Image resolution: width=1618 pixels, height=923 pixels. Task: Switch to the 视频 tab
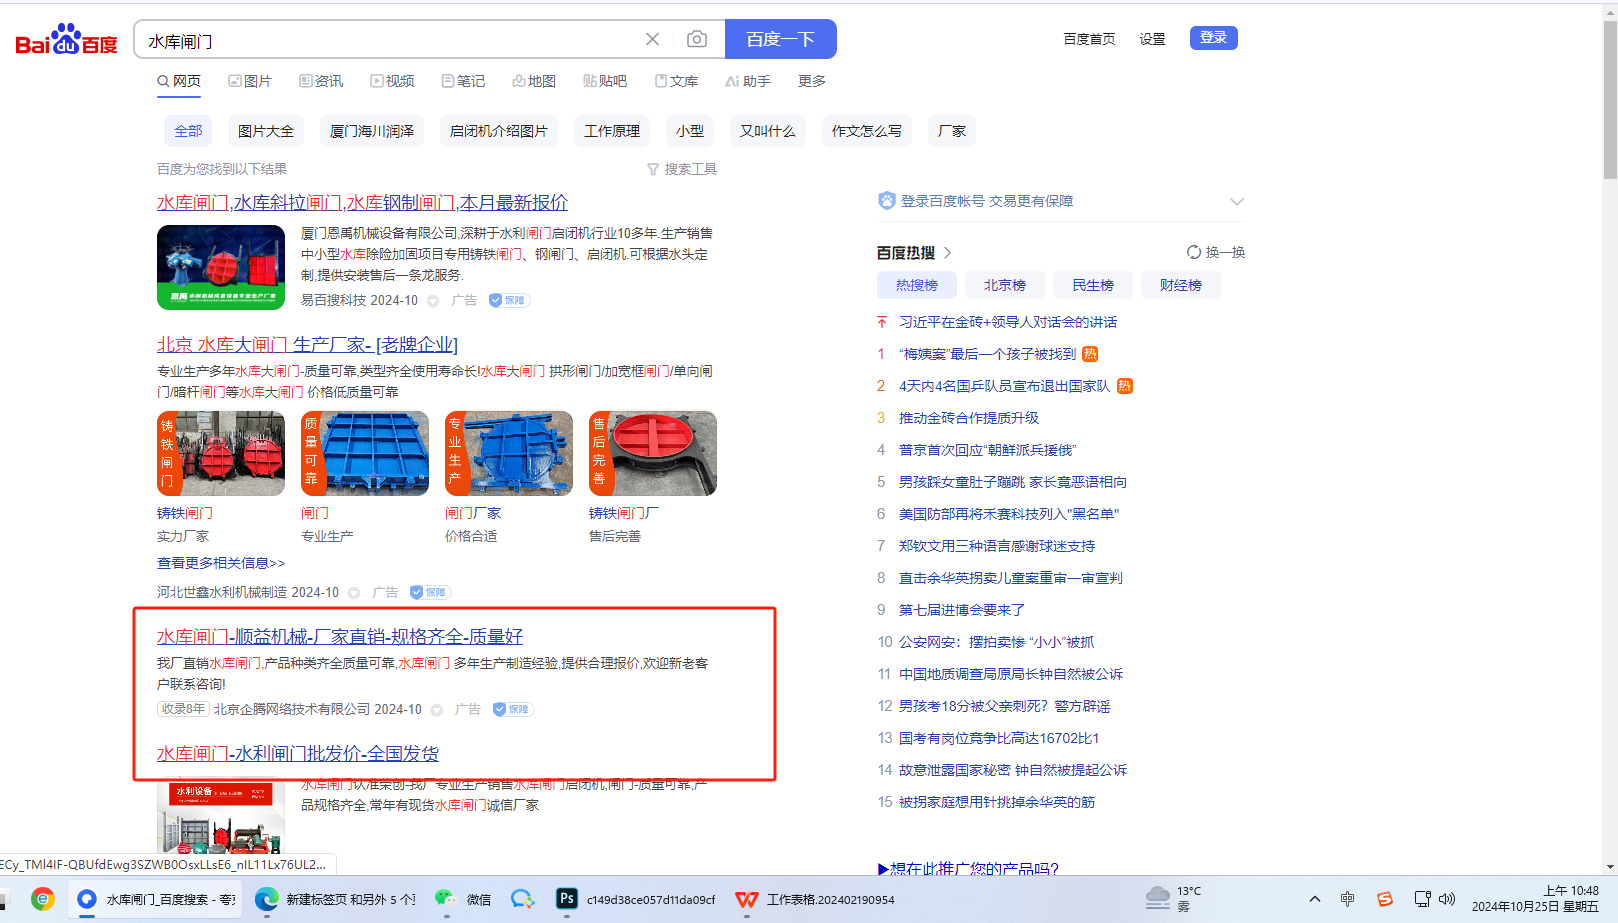pos(392,81)
